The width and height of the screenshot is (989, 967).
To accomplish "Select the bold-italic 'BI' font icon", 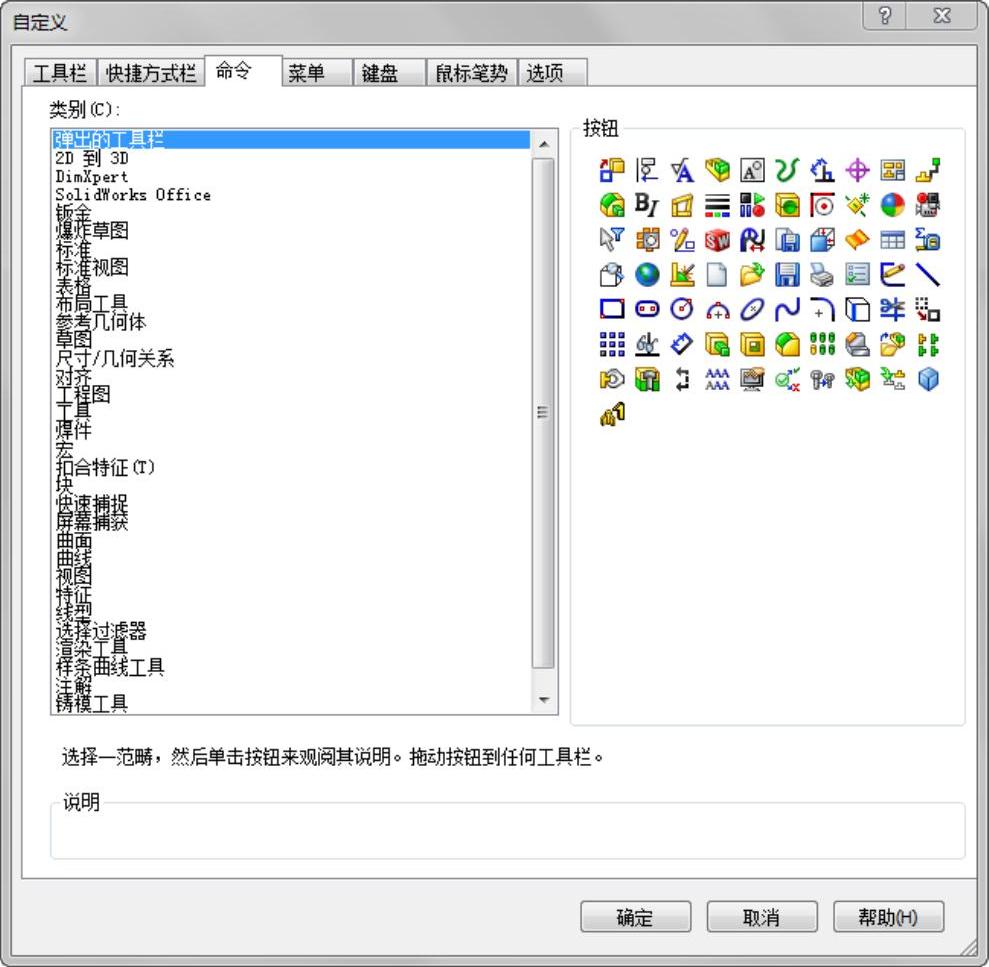I will click(647, 205).
